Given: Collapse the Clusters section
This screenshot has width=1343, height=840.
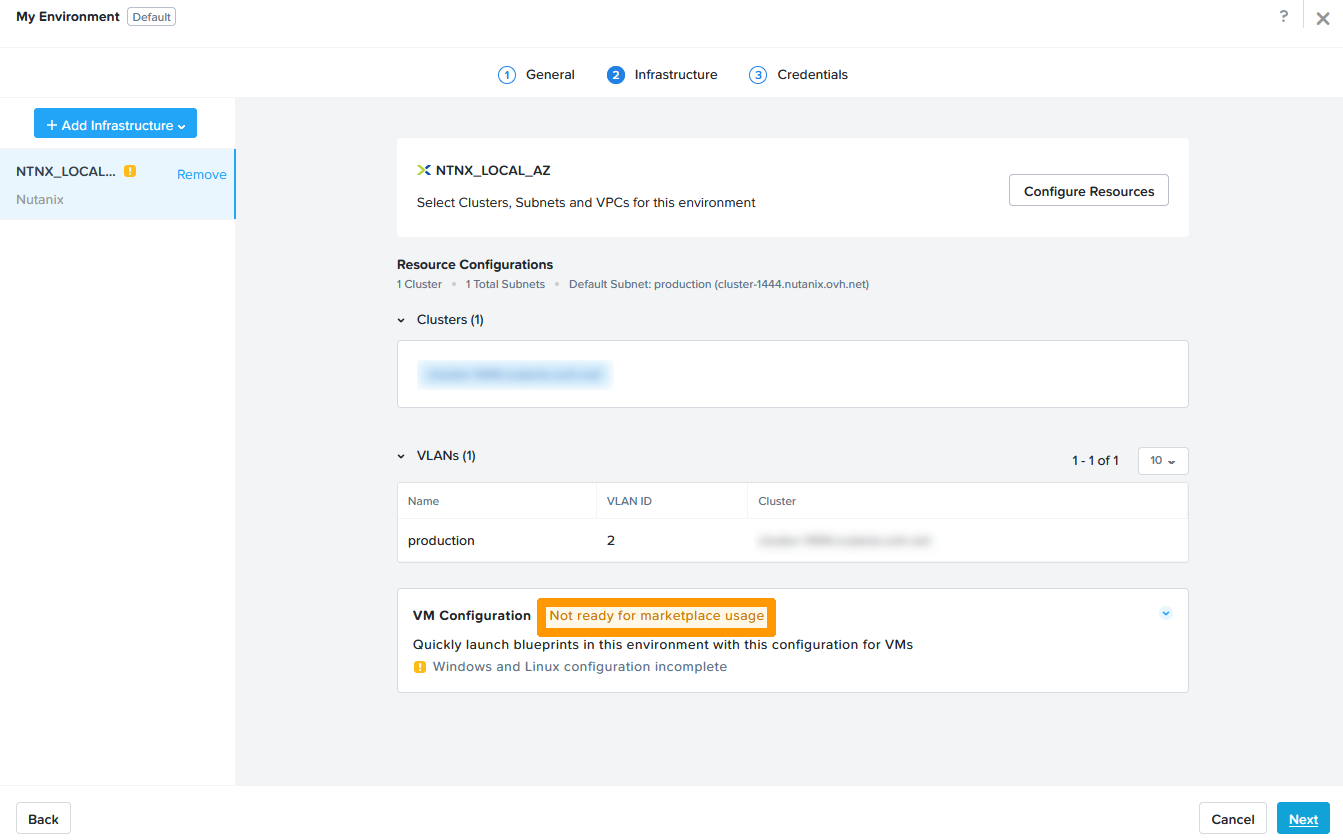Looking at the screenshot, I should click(401, 319).
